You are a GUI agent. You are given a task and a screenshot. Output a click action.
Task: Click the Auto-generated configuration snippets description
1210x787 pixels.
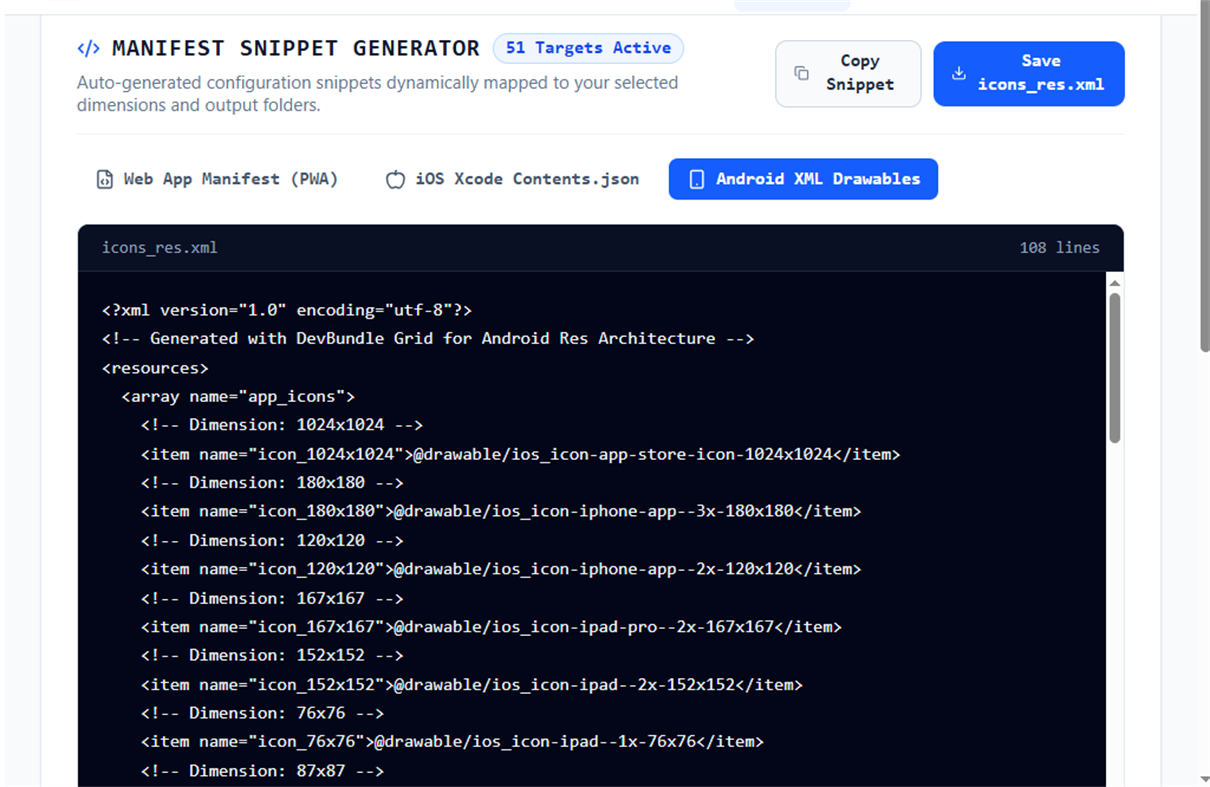(x=378, y=94)
